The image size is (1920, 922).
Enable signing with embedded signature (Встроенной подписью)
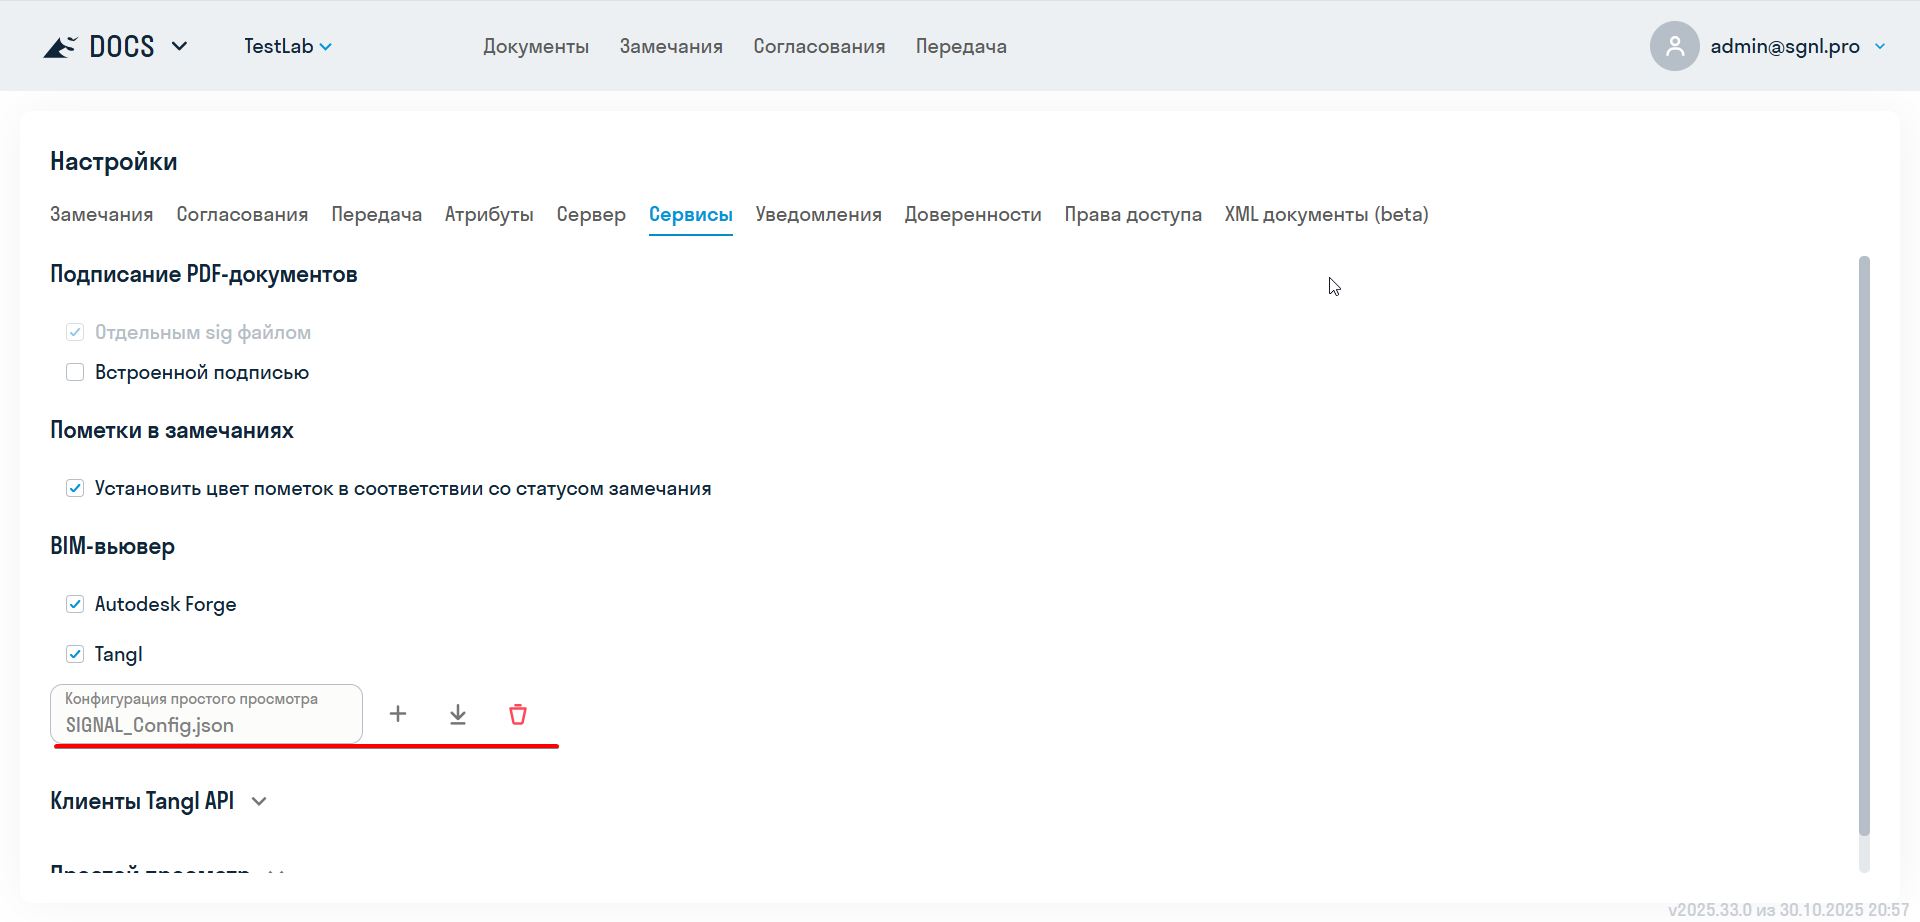point(74,371)
